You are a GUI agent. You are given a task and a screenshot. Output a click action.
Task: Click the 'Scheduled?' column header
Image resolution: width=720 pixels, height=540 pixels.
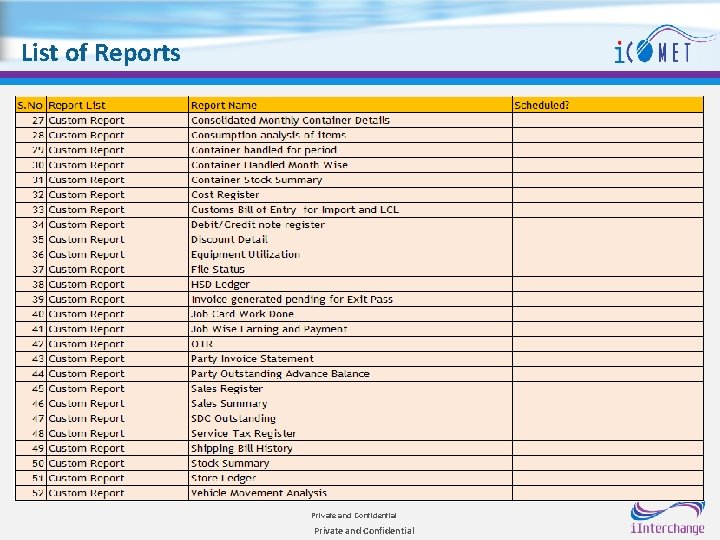pos(608,105)
